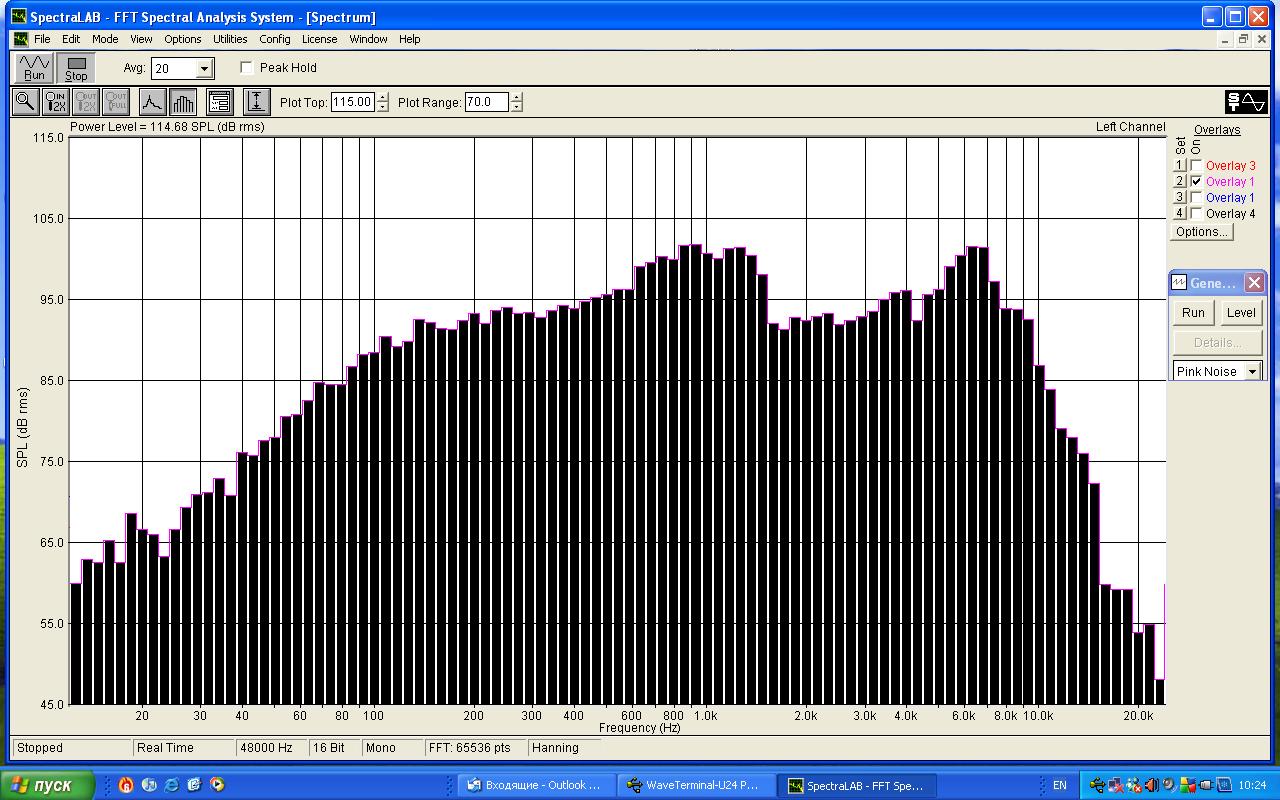Click the Plot Range value field
Image resolution: width=1280 pixels, height=800 pixels.
pyautogui.click(x=487, y=102)
